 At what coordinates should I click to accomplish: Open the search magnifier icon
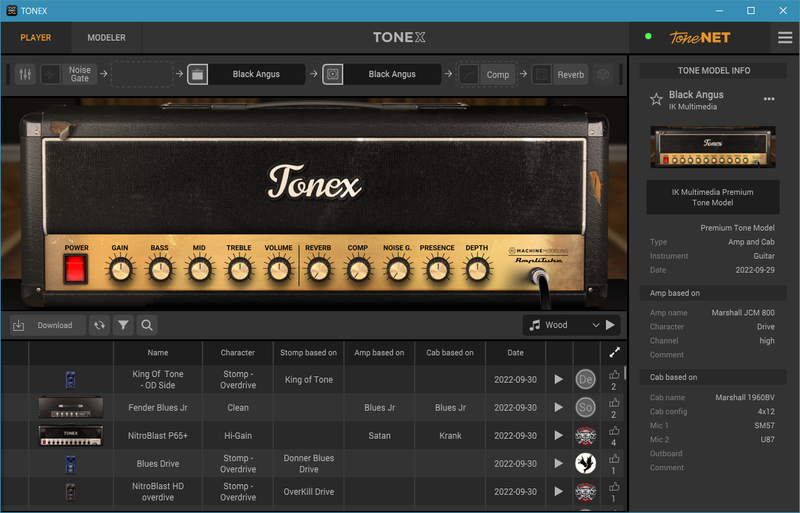[147, 325]
